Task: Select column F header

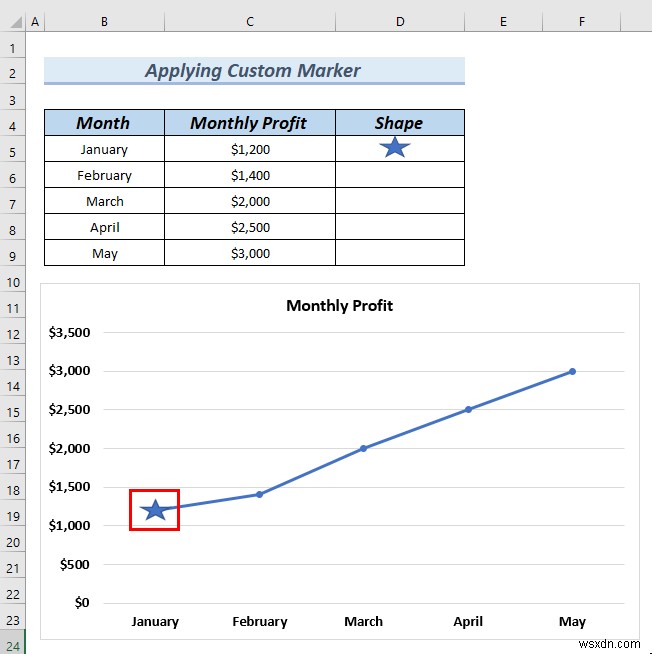Action: pyautogui.click(x=582, y=22)
